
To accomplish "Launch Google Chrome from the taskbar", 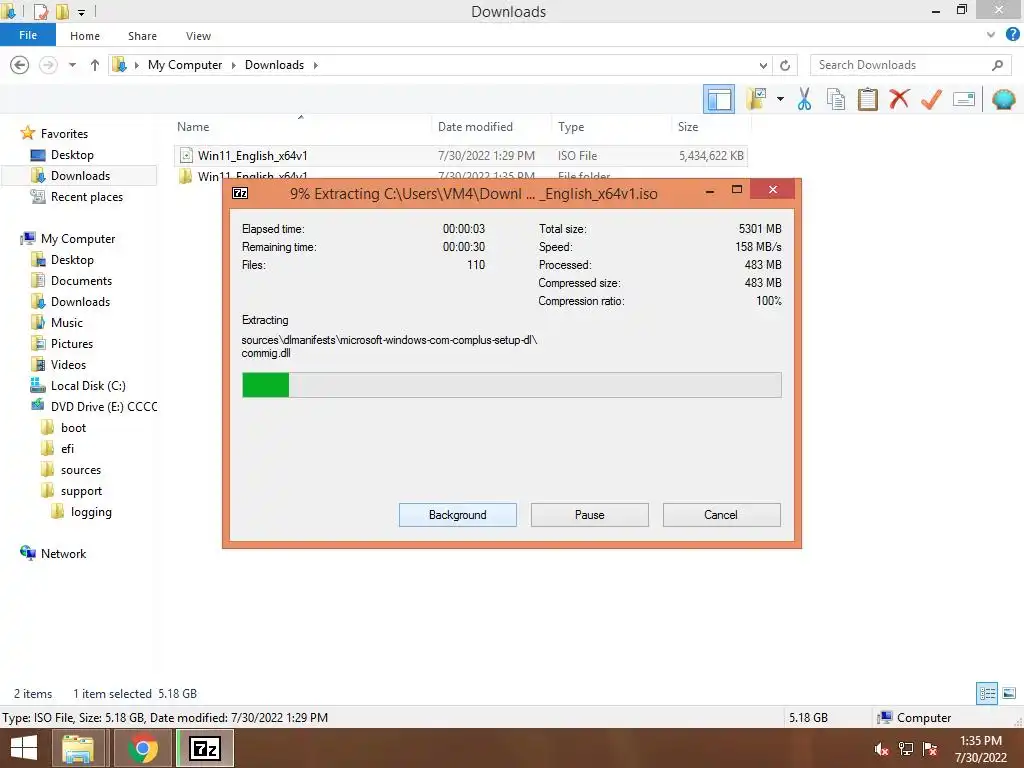I will click(x=142, y=748).
